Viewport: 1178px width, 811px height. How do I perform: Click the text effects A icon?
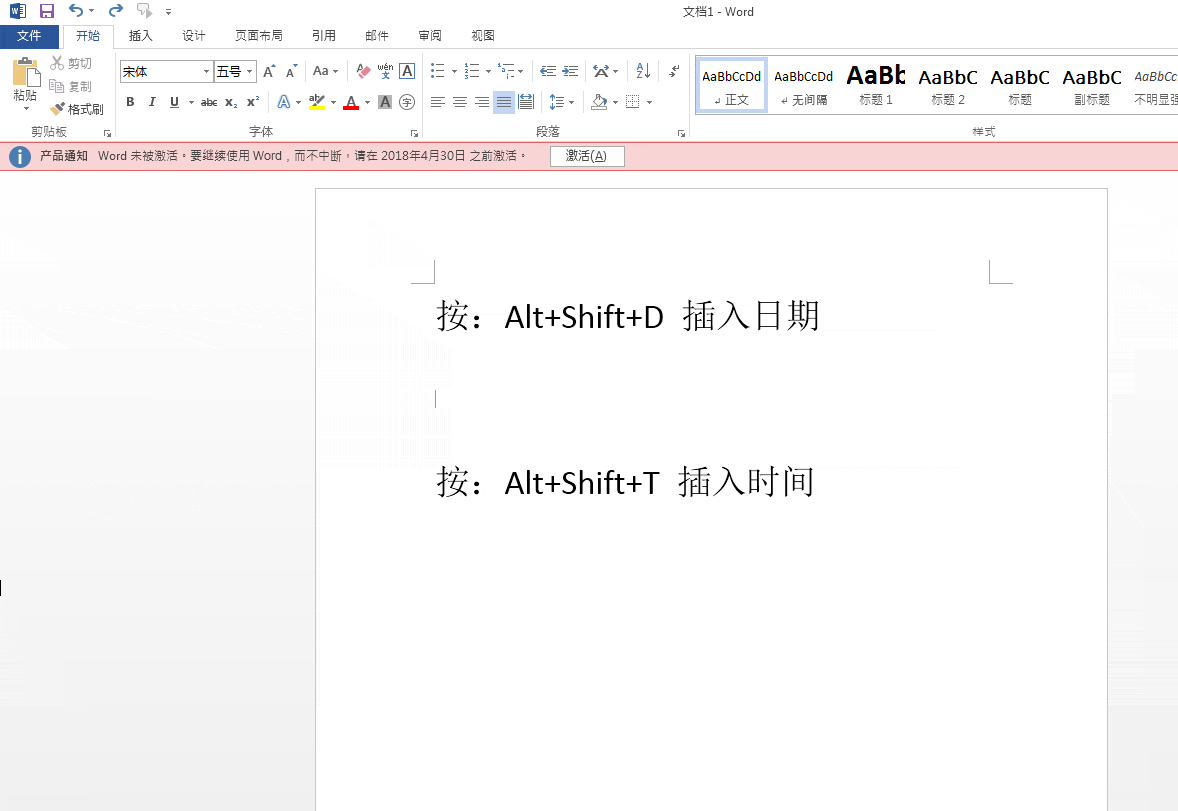pyautogui.click(x=283, y=101)
